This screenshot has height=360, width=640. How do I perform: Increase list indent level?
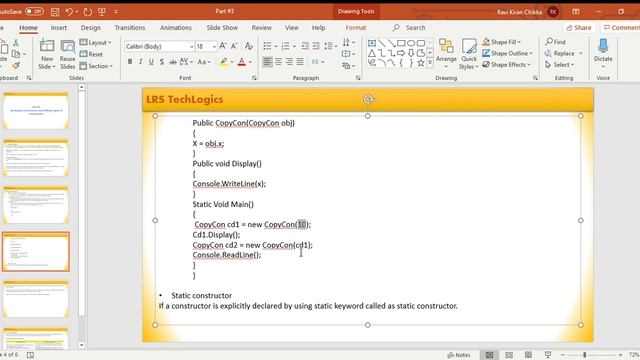316,46
